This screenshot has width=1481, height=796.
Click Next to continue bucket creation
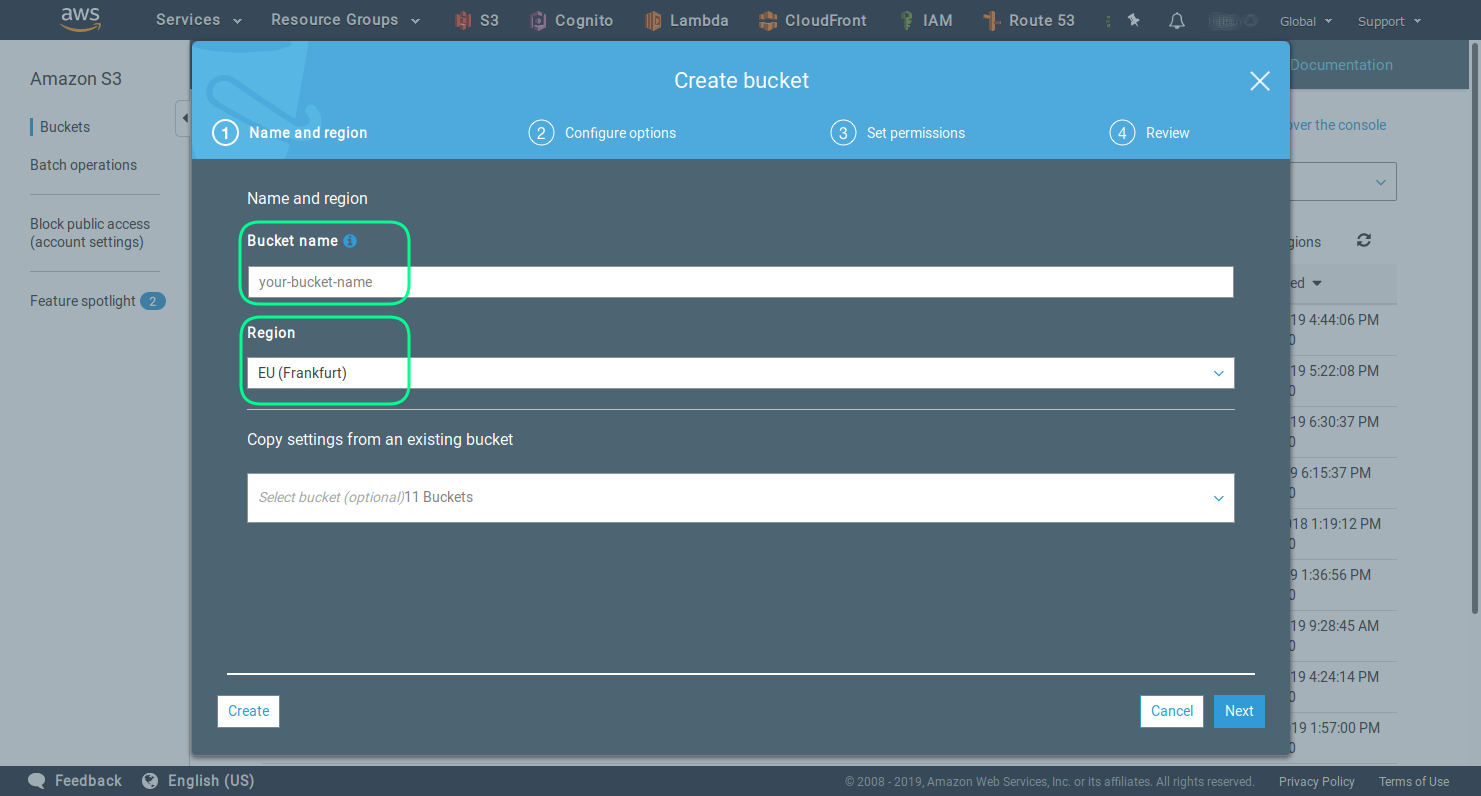coord(1239,711)
